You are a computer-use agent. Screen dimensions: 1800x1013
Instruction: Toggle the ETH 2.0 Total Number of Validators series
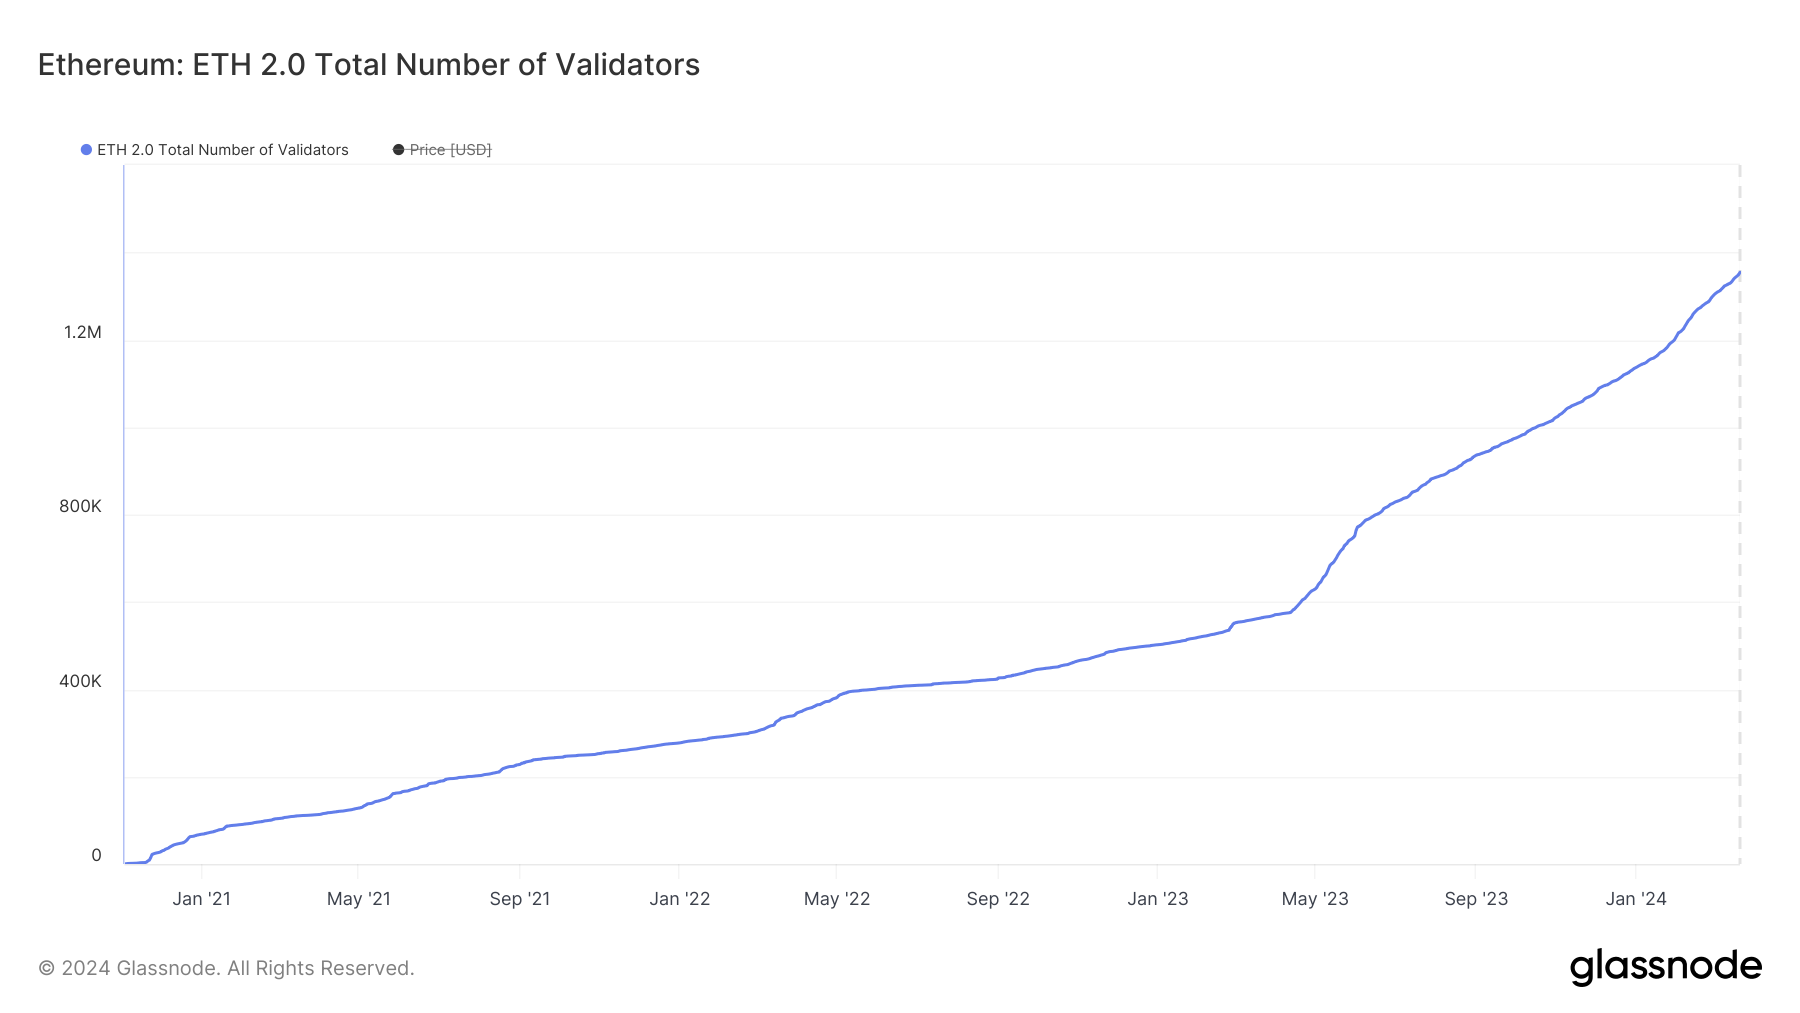pyautogui.click(x=222, y=150)
